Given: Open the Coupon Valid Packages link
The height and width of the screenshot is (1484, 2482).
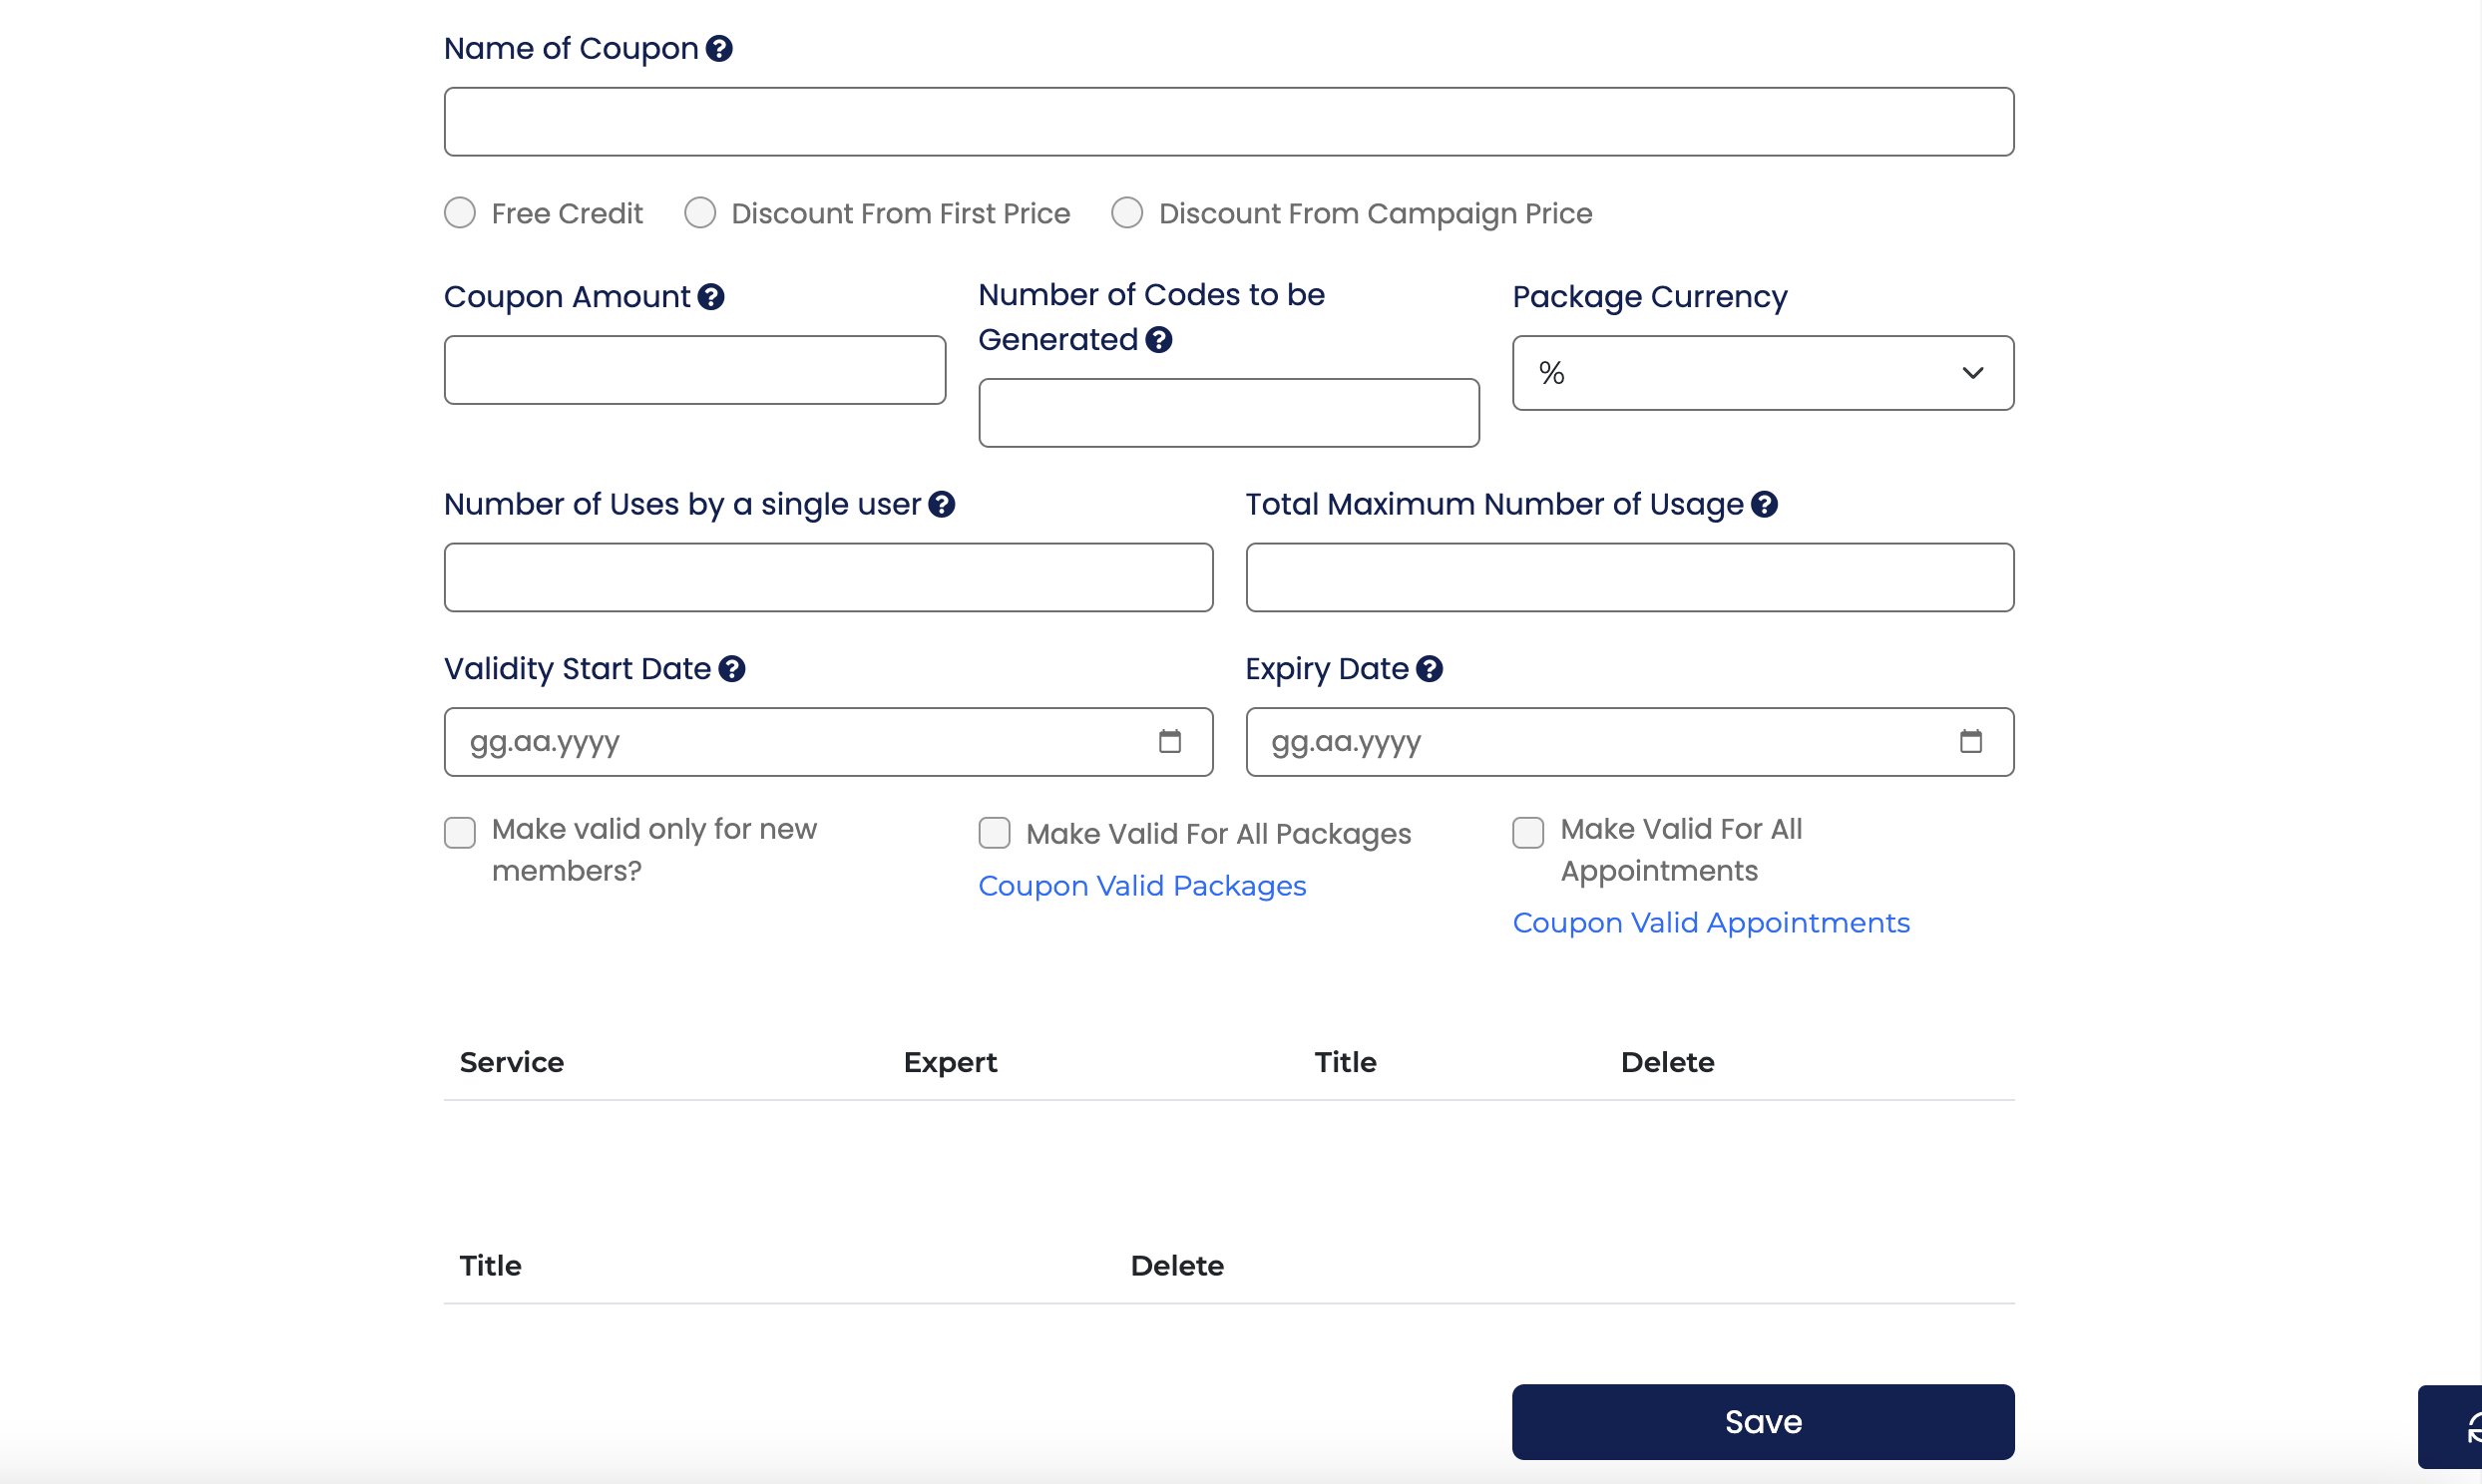Looking at the screenshot, I should click(1142, 885).
